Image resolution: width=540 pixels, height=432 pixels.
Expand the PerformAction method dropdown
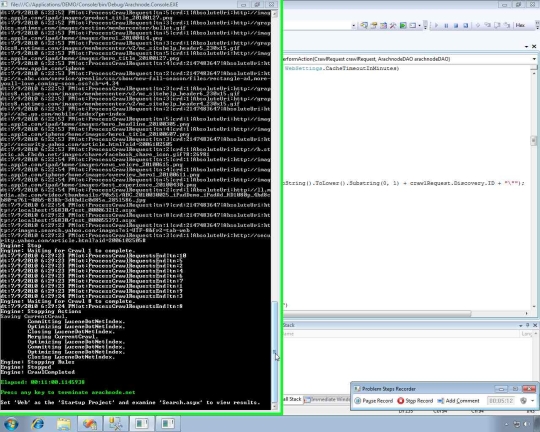click(534, 59)
